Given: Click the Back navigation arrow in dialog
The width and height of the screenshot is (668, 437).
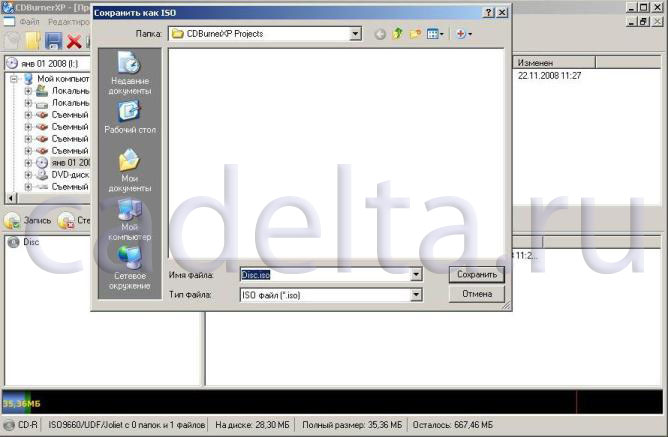Looking at the screenshot, I should pyautogui.click(x=380, y=34).
